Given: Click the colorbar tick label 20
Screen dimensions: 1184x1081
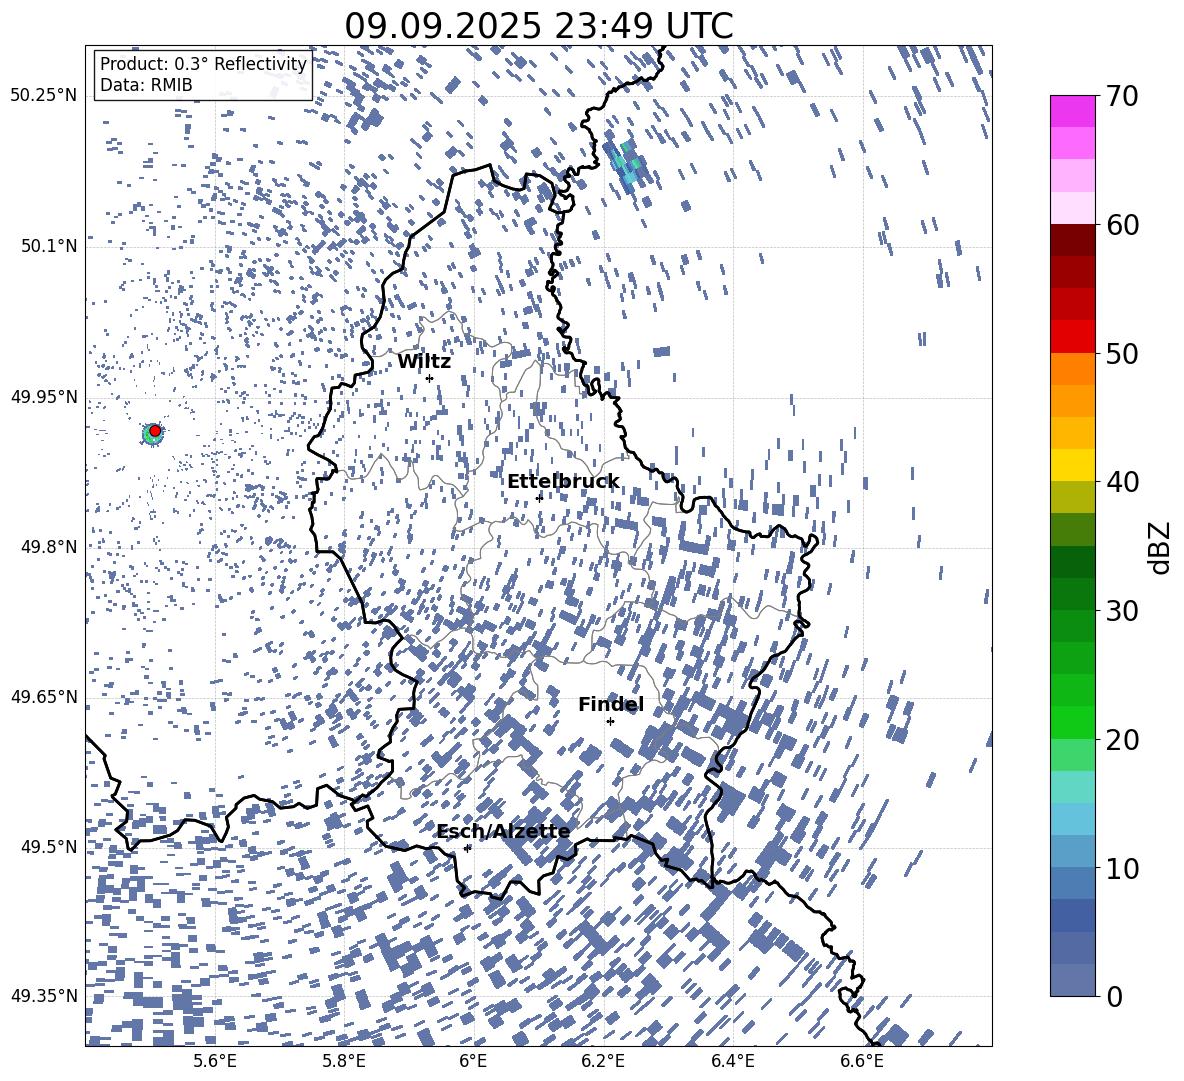Looking at the screenshot, I should click(1122, 740).
